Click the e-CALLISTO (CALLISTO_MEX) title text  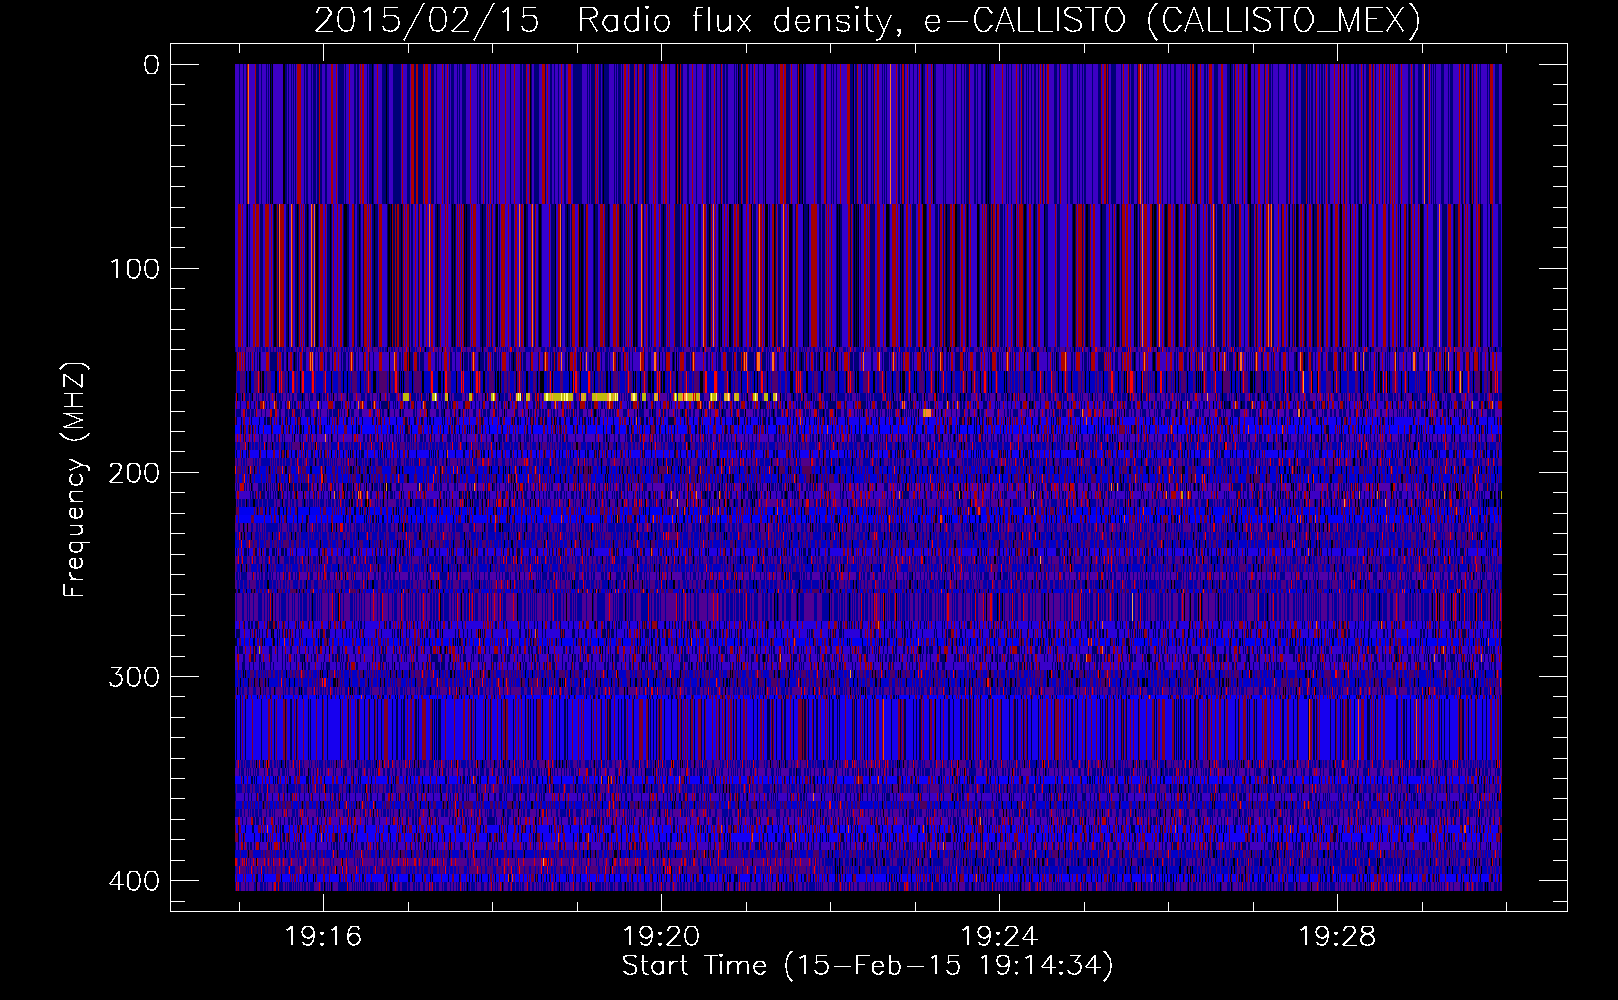tap(1171, 20)
